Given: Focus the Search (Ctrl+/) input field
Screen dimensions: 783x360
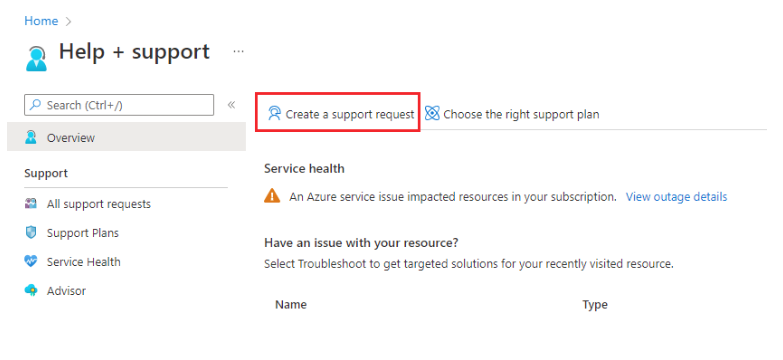Looking at the screenshot, I should pos(119,105).
